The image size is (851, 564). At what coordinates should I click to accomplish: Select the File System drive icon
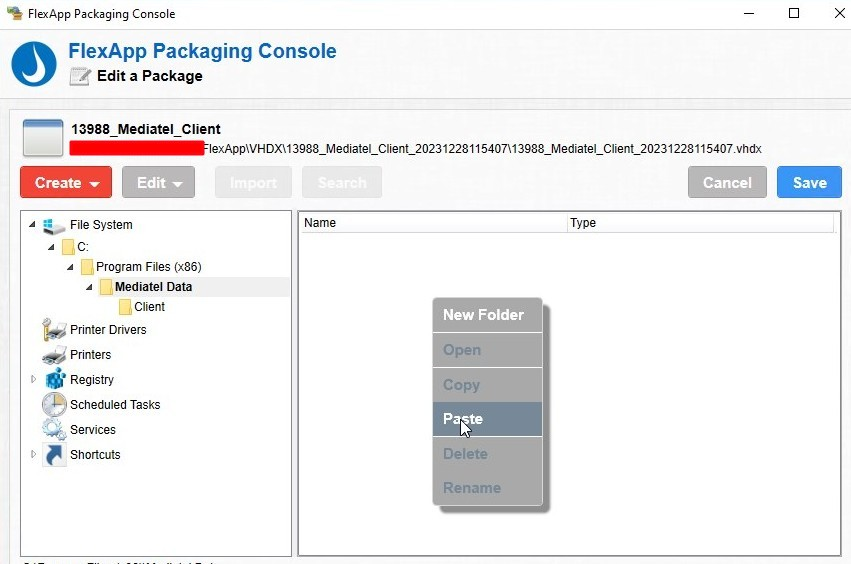[54, 225]
